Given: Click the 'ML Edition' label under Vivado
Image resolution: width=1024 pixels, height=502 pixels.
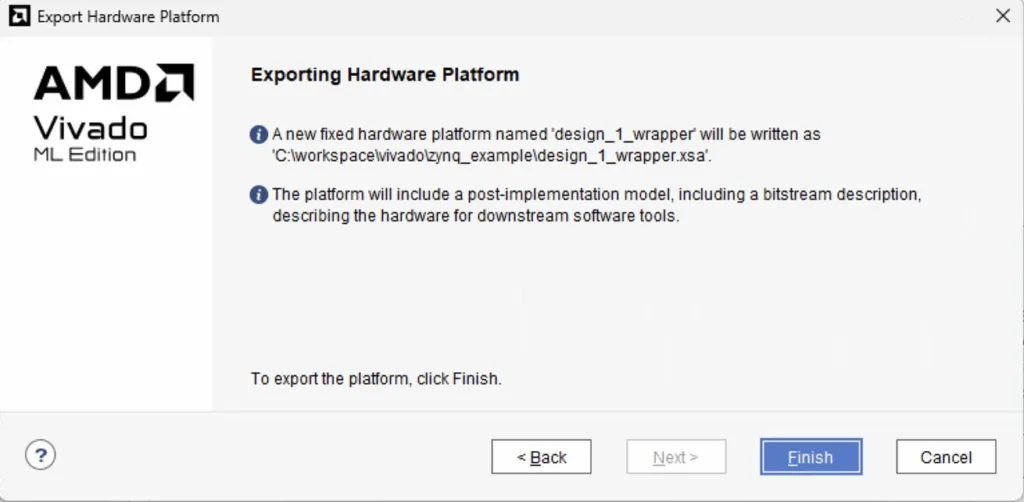Looking at the screenshot, I should [85, 155].
